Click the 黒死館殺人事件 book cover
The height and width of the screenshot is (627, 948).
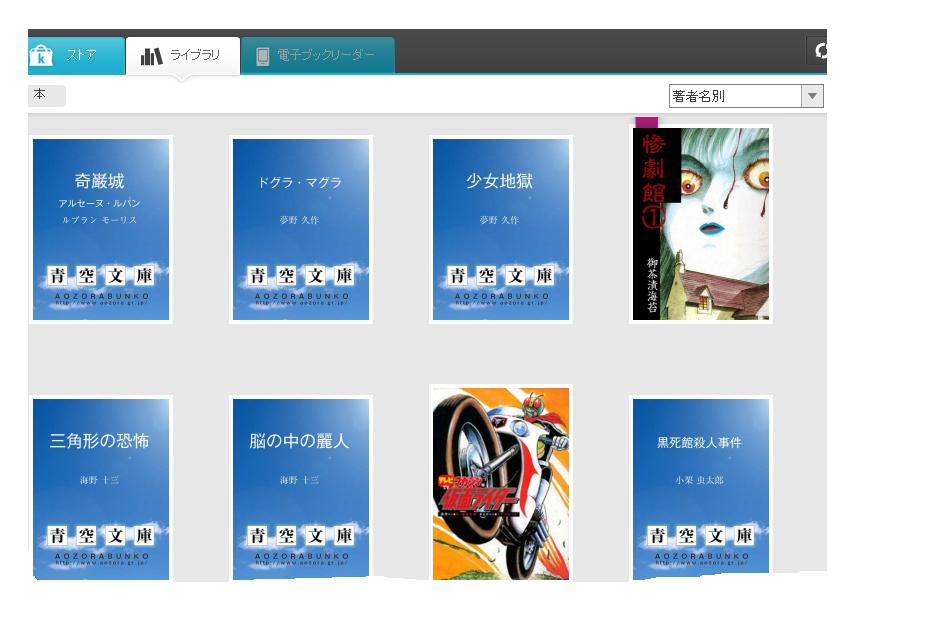point(700,484)
